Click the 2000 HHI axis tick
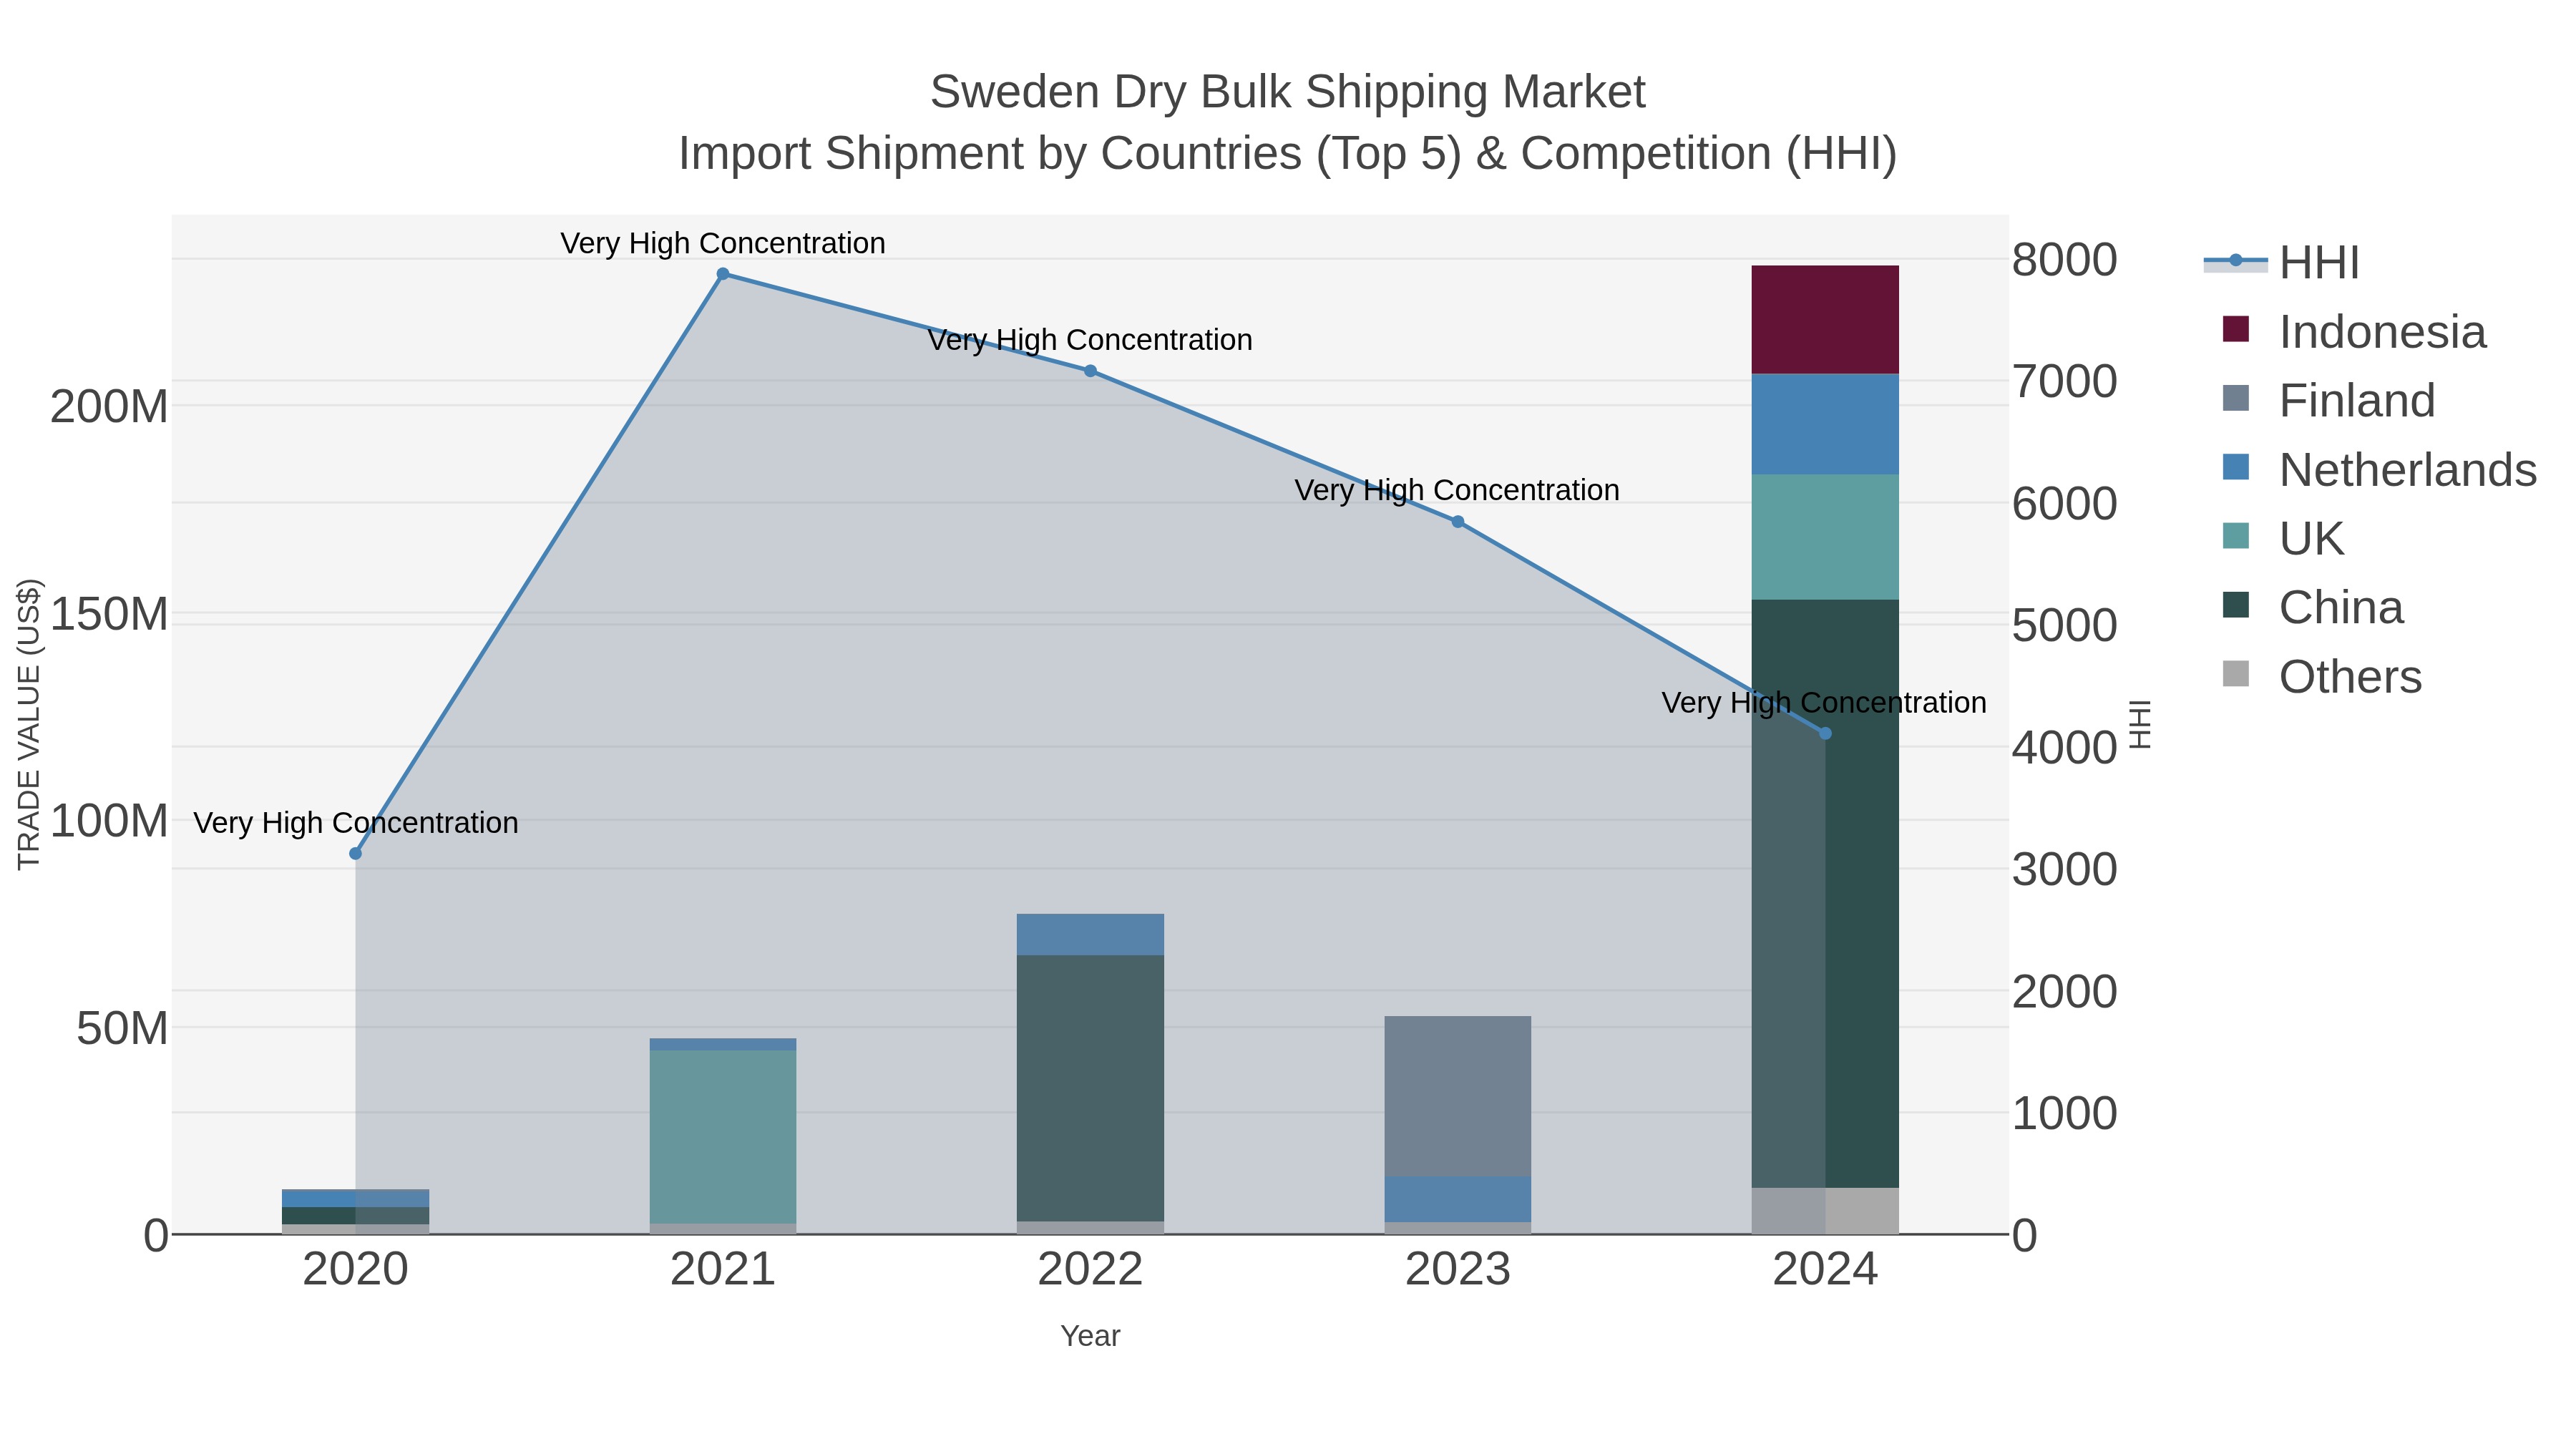The width and height of the screenshot is (2576, 1449). pyautogui.click(x=2064, y=992)
